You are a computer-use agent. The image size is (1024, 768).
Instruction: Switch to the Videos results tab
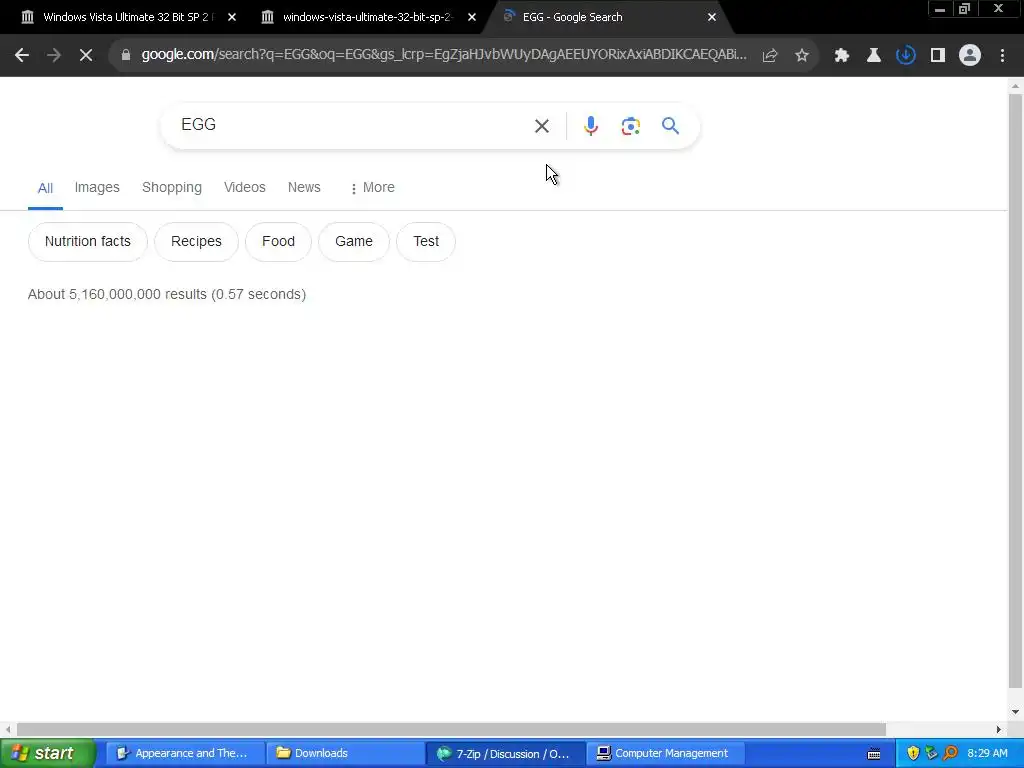[244, 187]
